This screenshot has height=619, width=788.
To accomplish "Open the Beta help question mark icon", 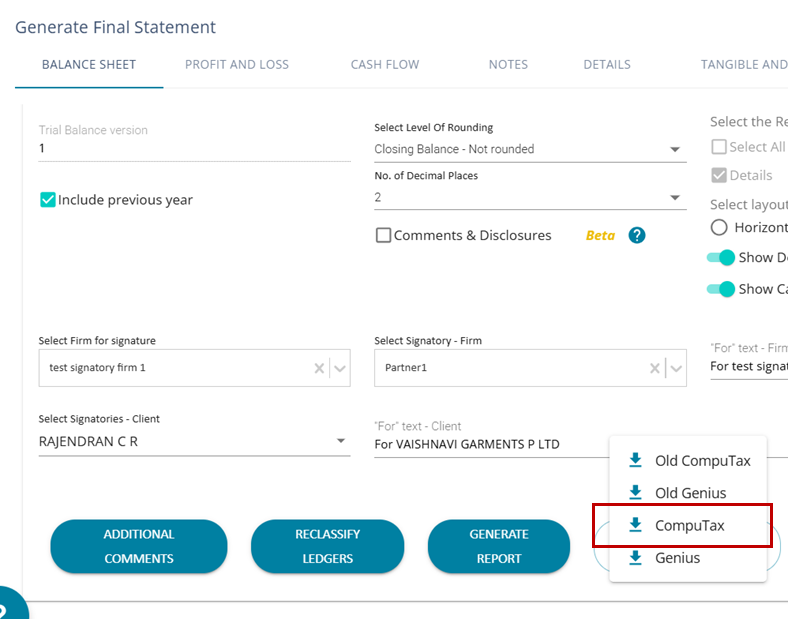I will [x=637, y=236].
